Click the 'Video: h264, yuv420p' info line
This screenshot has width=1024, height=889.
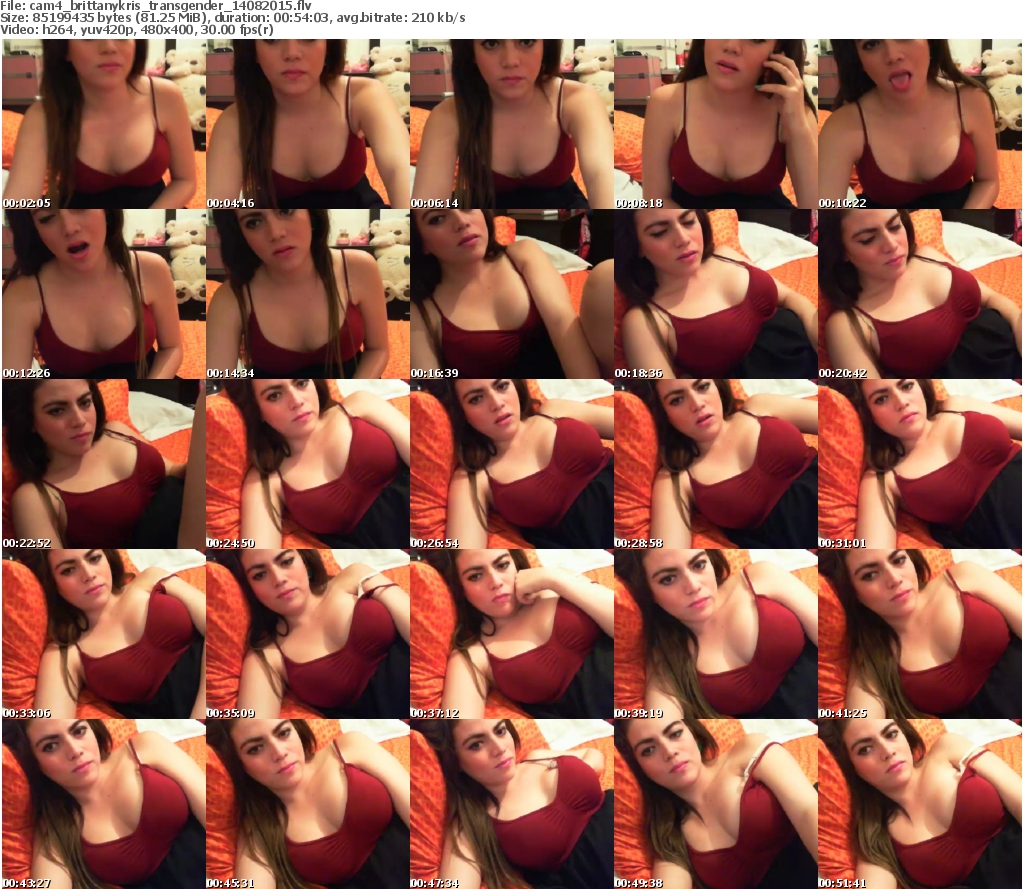(x=136, y=30)
